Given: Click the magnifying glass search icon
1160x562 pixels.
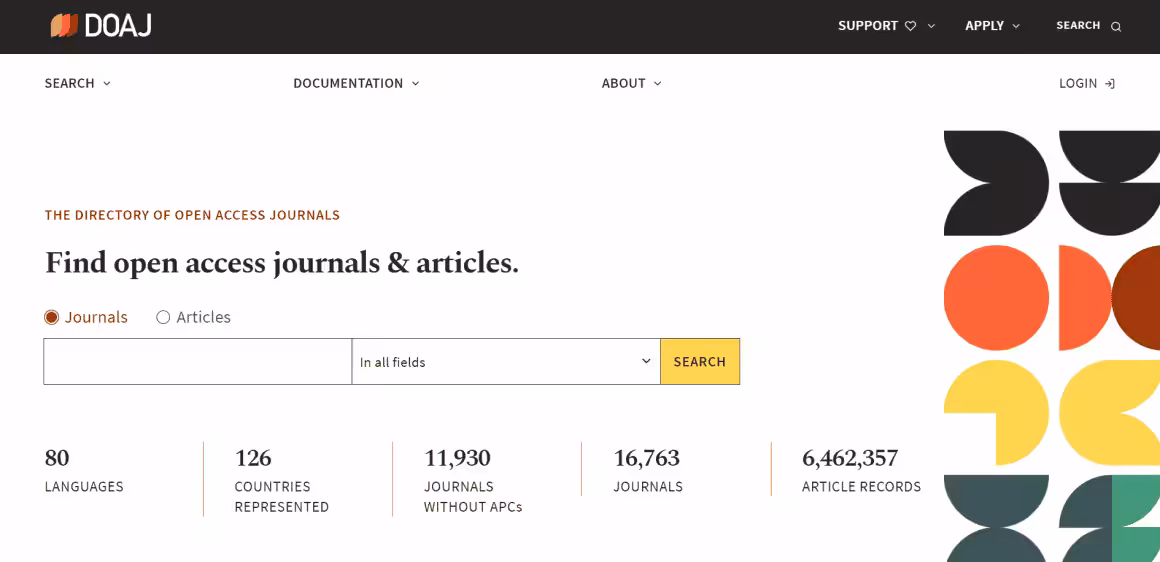Looking at the screenshot, I should 1116,27.
